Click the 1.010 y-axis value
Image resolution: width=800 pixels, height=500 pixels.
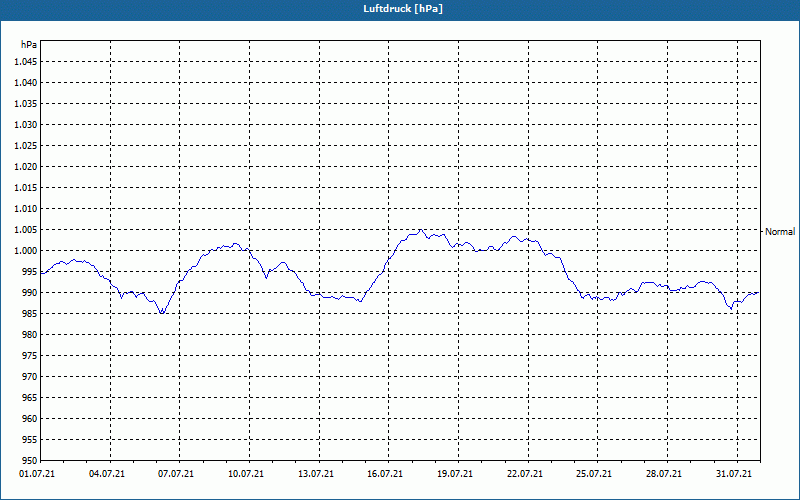pyautogui.click(x=26, y=209)
